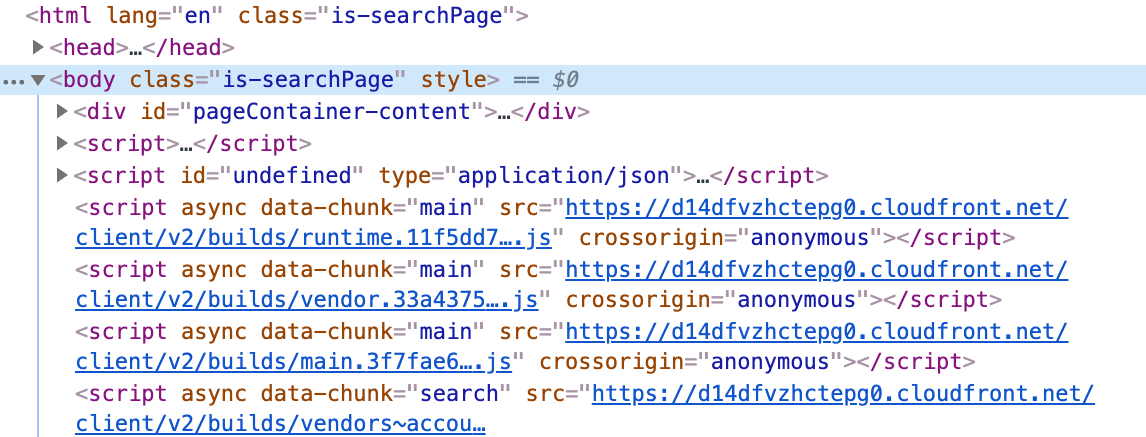Click the "is-searchPage" class value on html
This screenshot has width=1146, height=437.
[x=417, y=16]
